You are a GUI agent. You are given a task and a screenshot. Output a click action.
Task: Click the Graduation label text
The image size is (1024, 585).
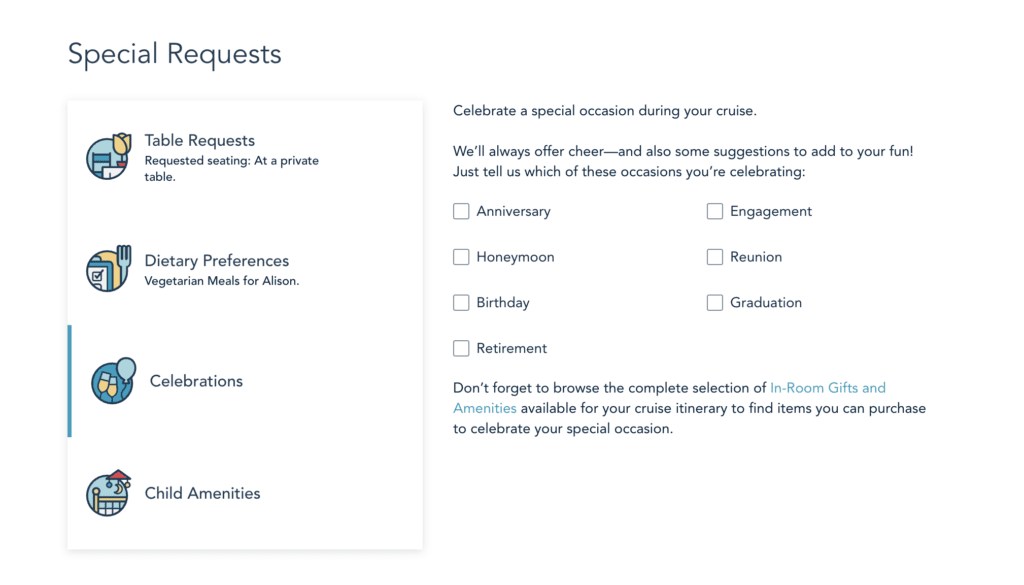[766, 302]
